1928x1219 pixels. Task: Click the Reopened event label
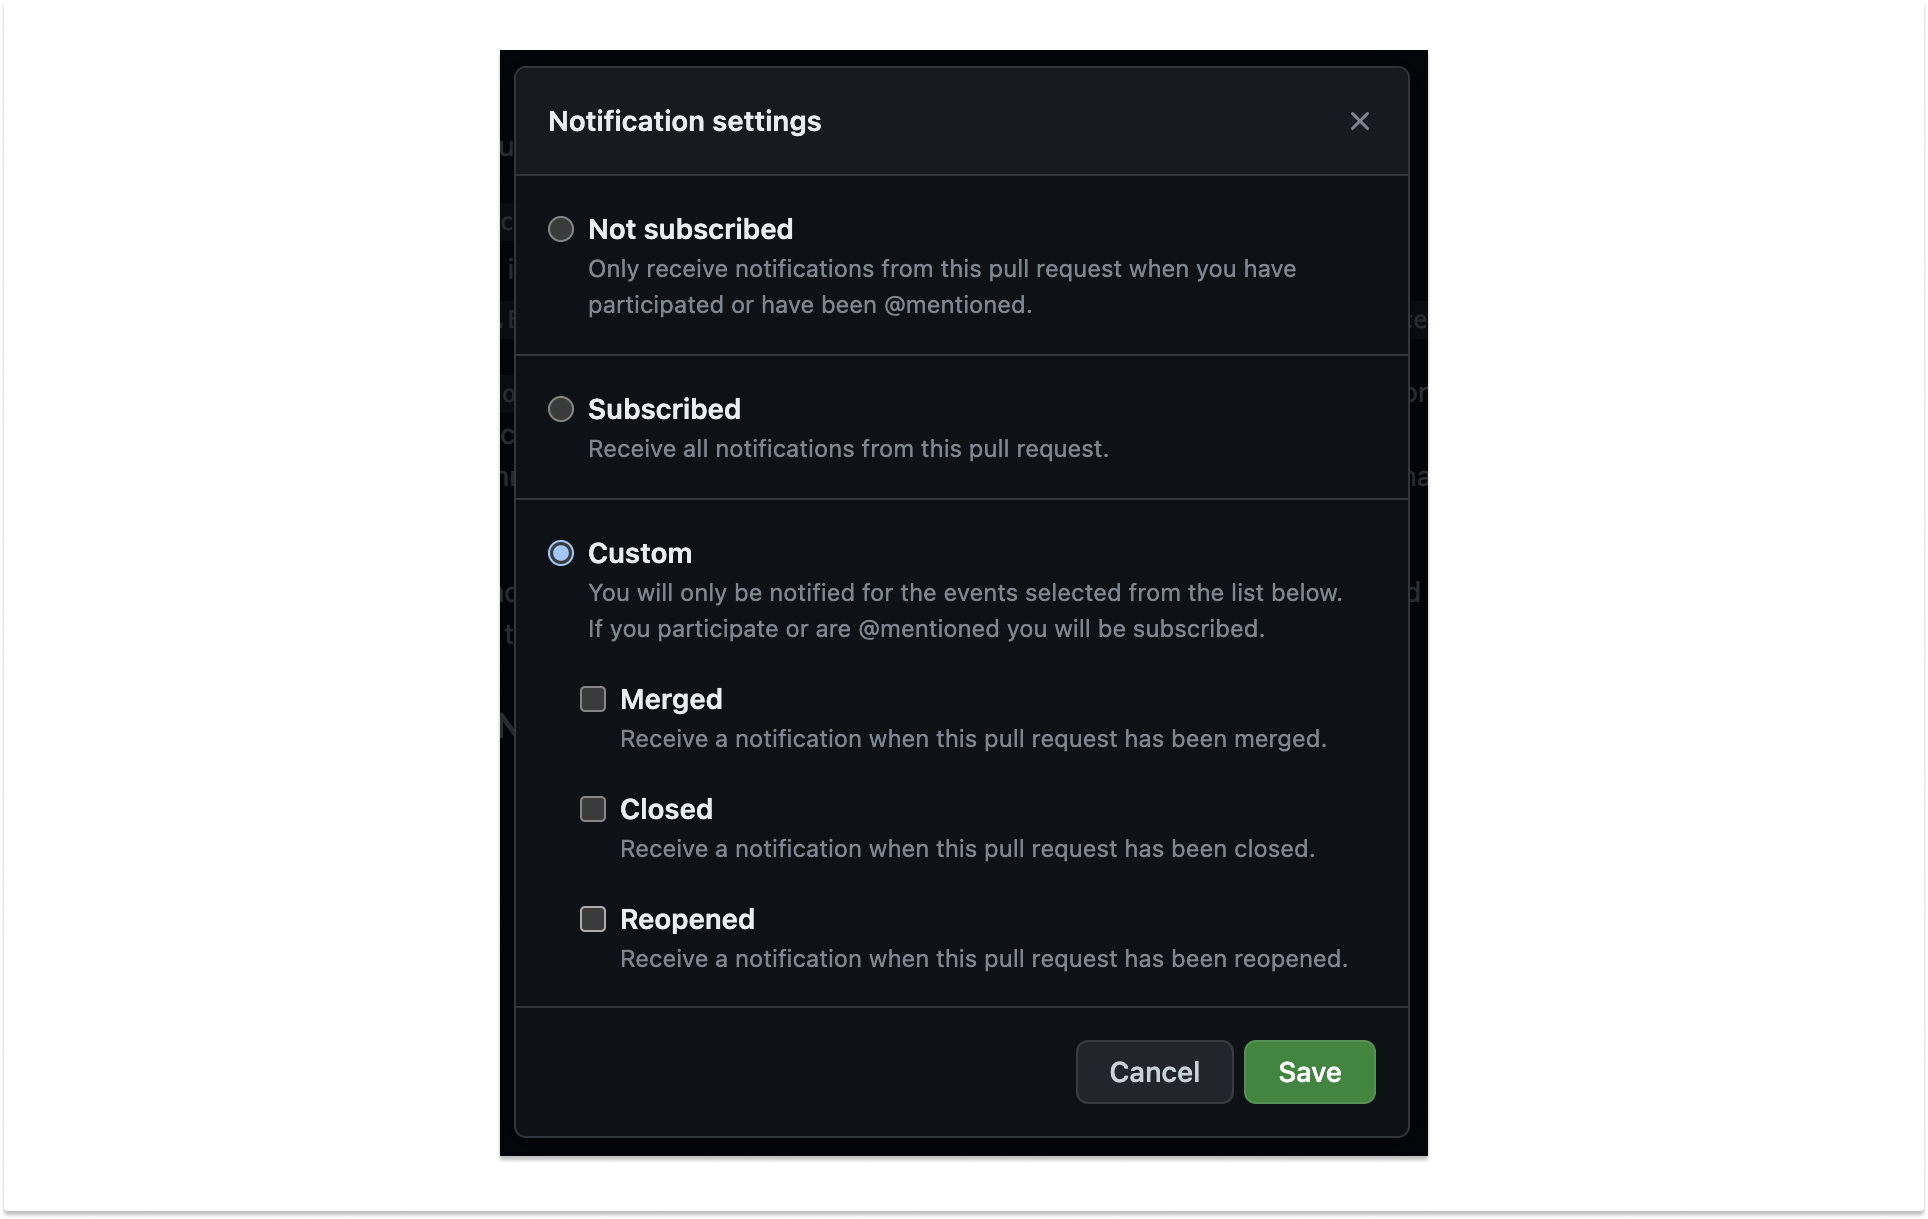point(687,919)
